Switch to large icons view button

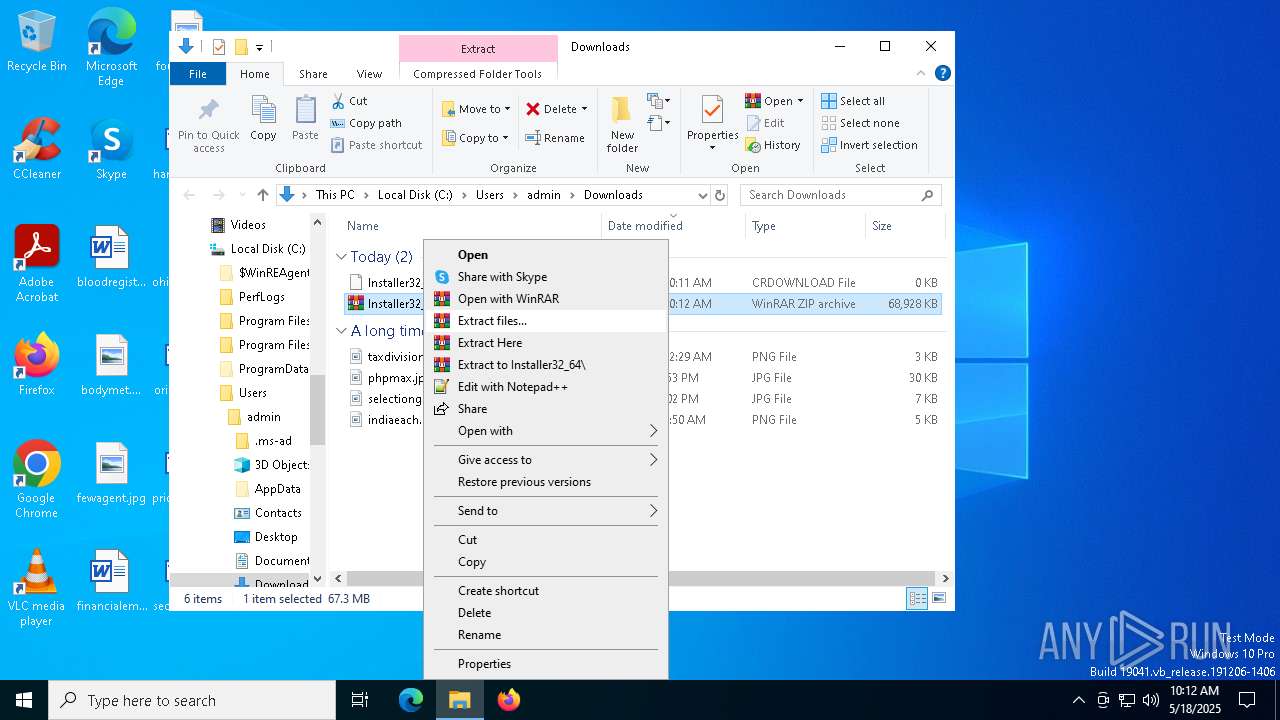point(939,599)
